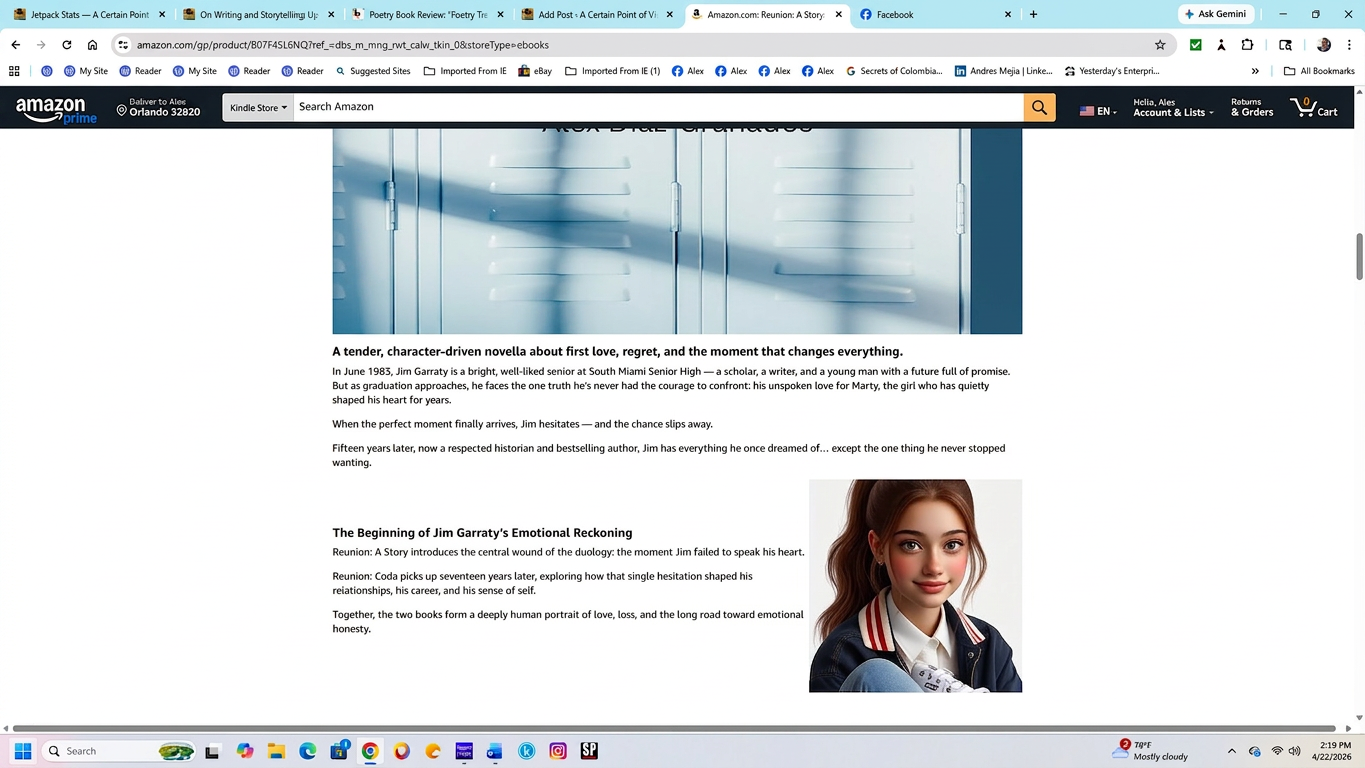The height and width of the screenshot is (768, 1365).
Task: Open the EN language selector dropdown
Action: tap(1097, 111)
